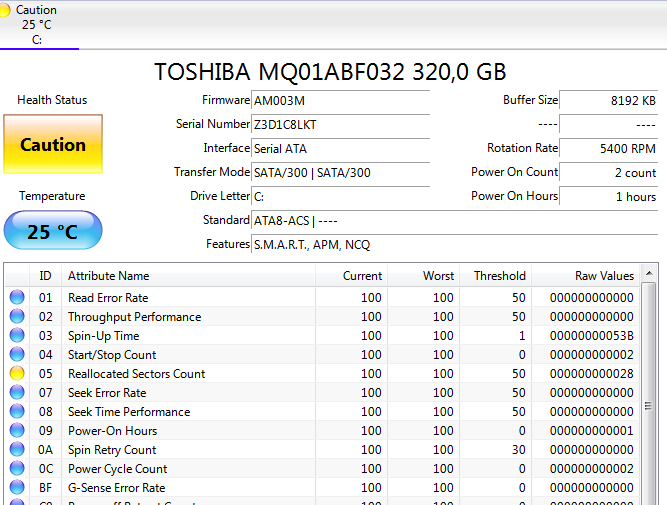
Task: Click blue status icon for Read Error Rate
Action: coord(17,297)
